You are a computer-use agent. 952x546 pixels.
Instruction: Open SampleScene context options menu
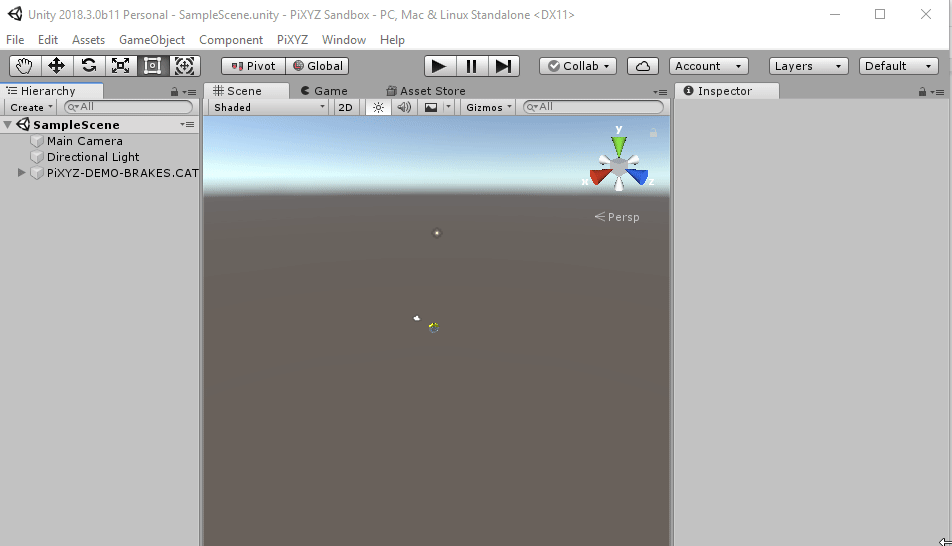click(x=188, y=125)
